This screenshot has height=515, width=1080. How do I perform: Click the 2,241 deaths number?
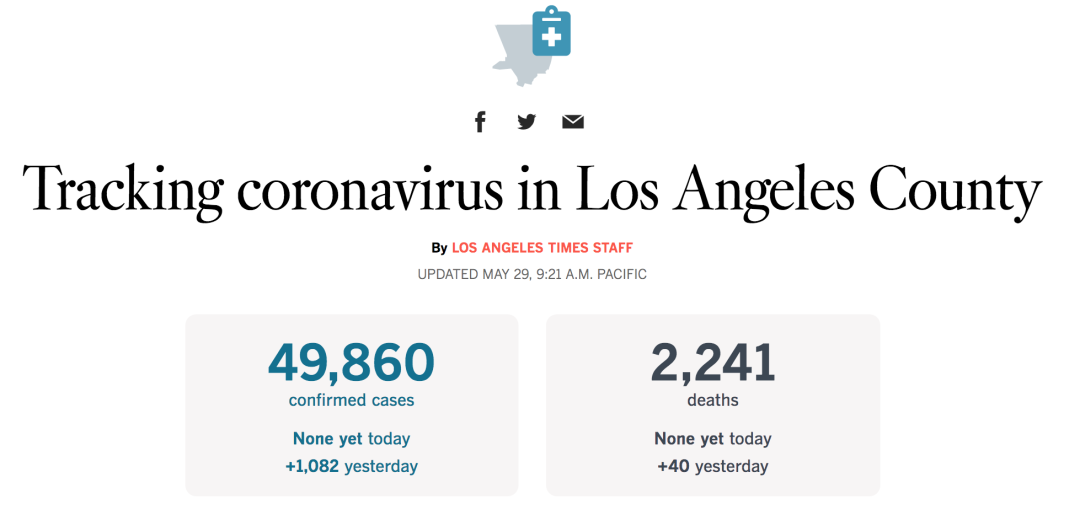(713, 364)
